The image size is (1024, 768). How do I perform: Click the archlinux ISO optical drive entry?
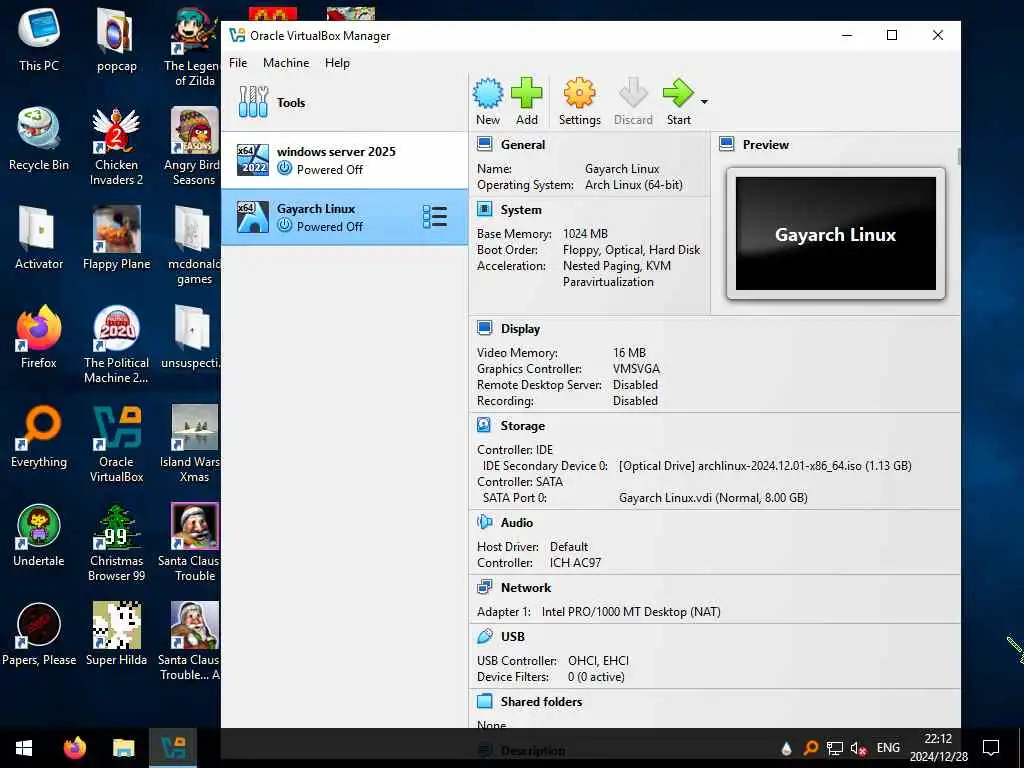point(765,466)
